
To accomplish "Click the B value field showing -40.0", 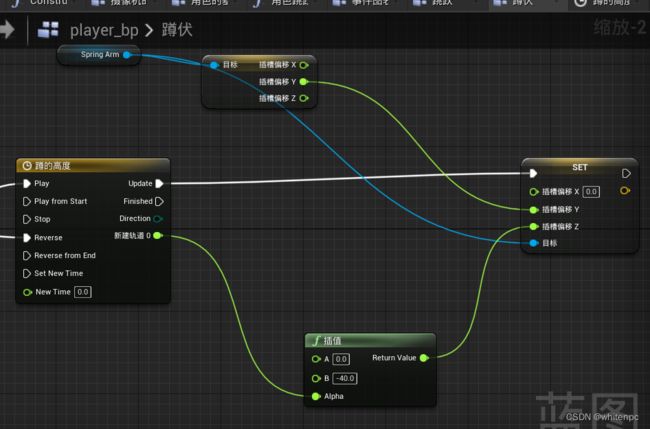I will click(345, 378).
